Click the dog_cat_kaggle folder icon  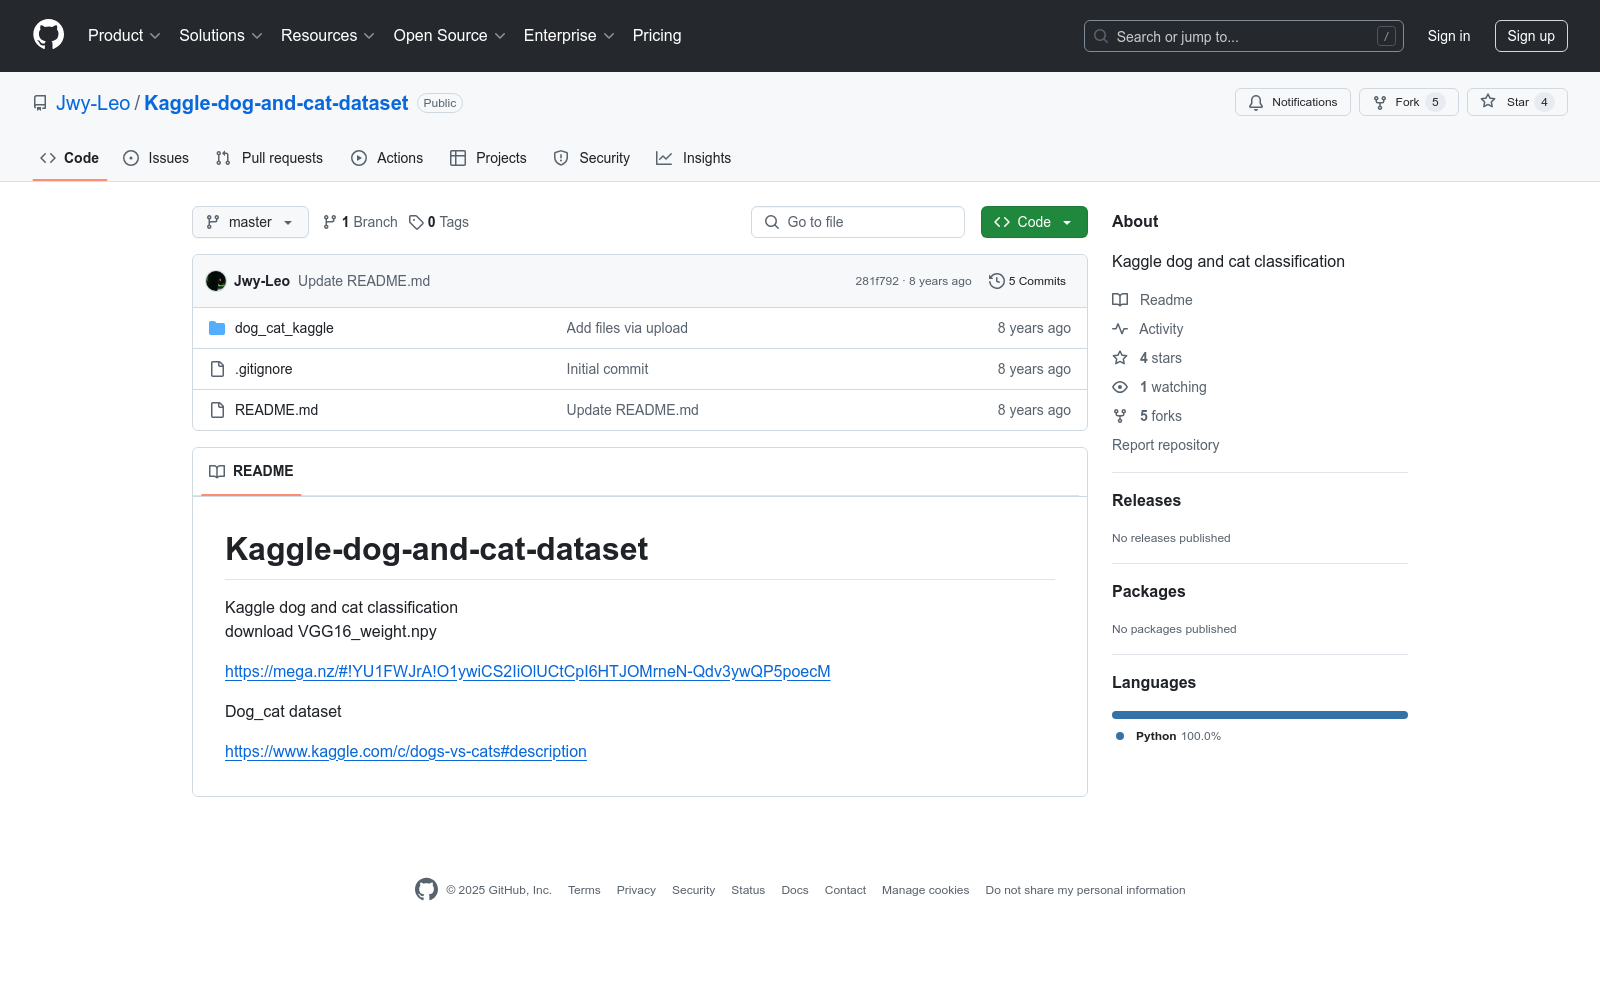[217, 328]
